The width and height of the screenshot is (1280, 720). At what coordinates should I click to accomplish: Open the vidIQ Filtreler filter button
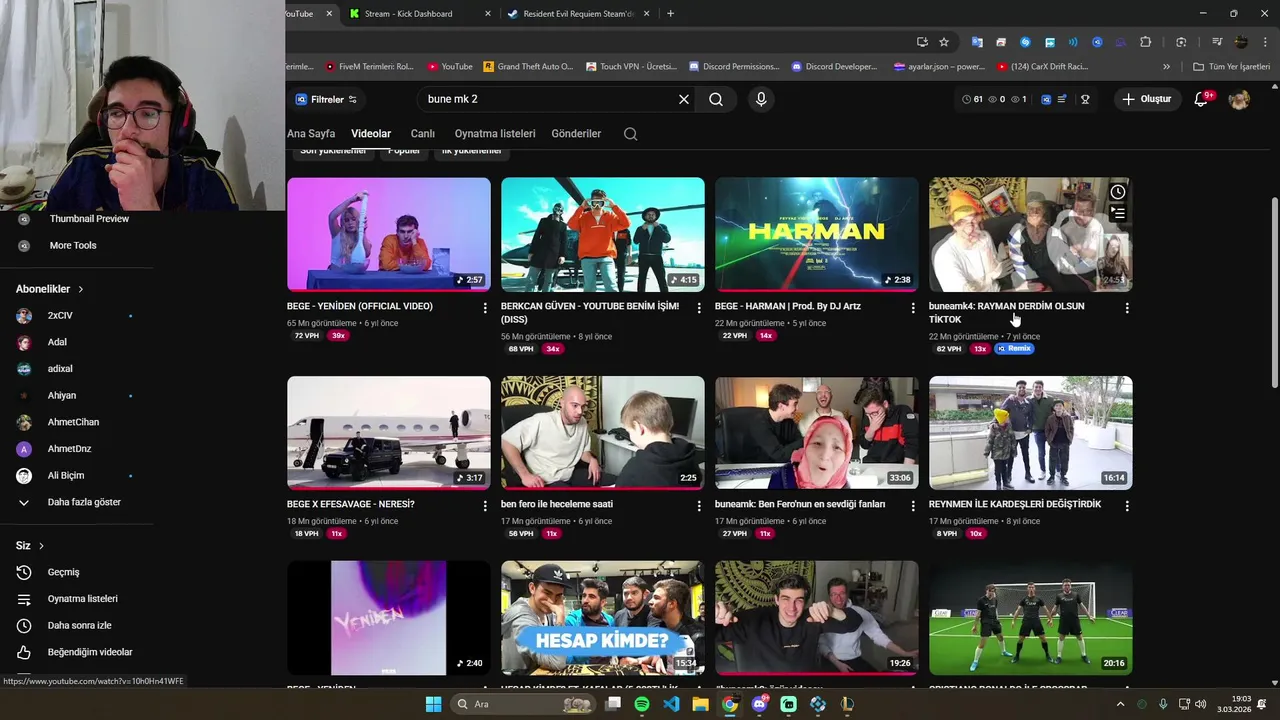tap(326, 100)
